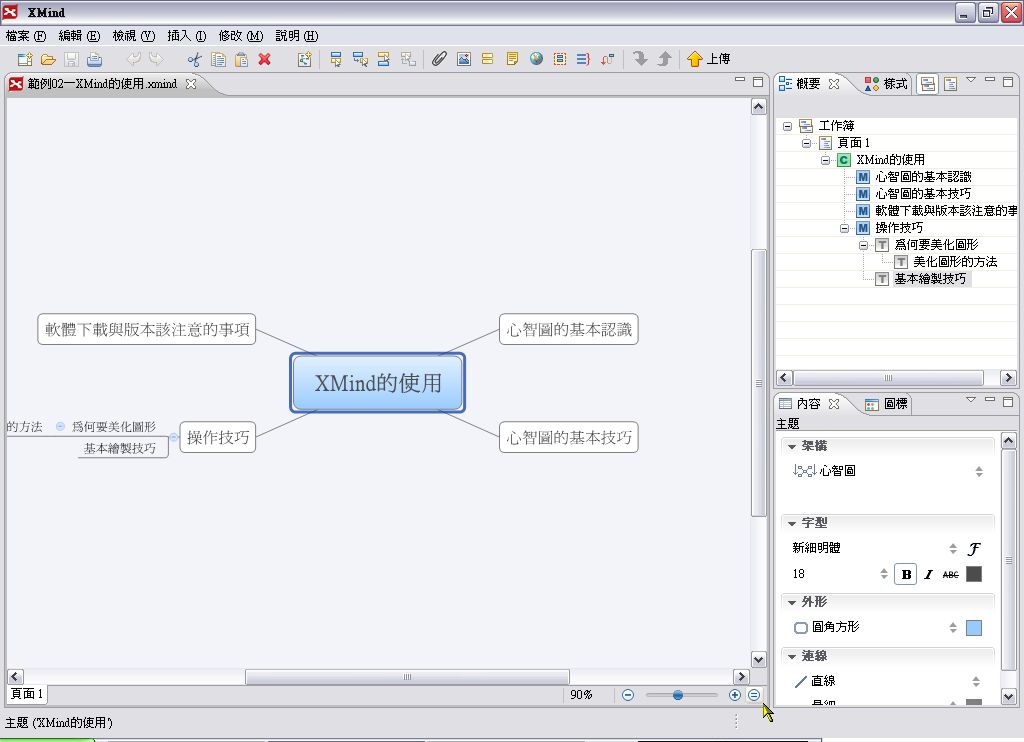Open the 檢視 menu
The image size is (1024, 742).
coord(134,36)
